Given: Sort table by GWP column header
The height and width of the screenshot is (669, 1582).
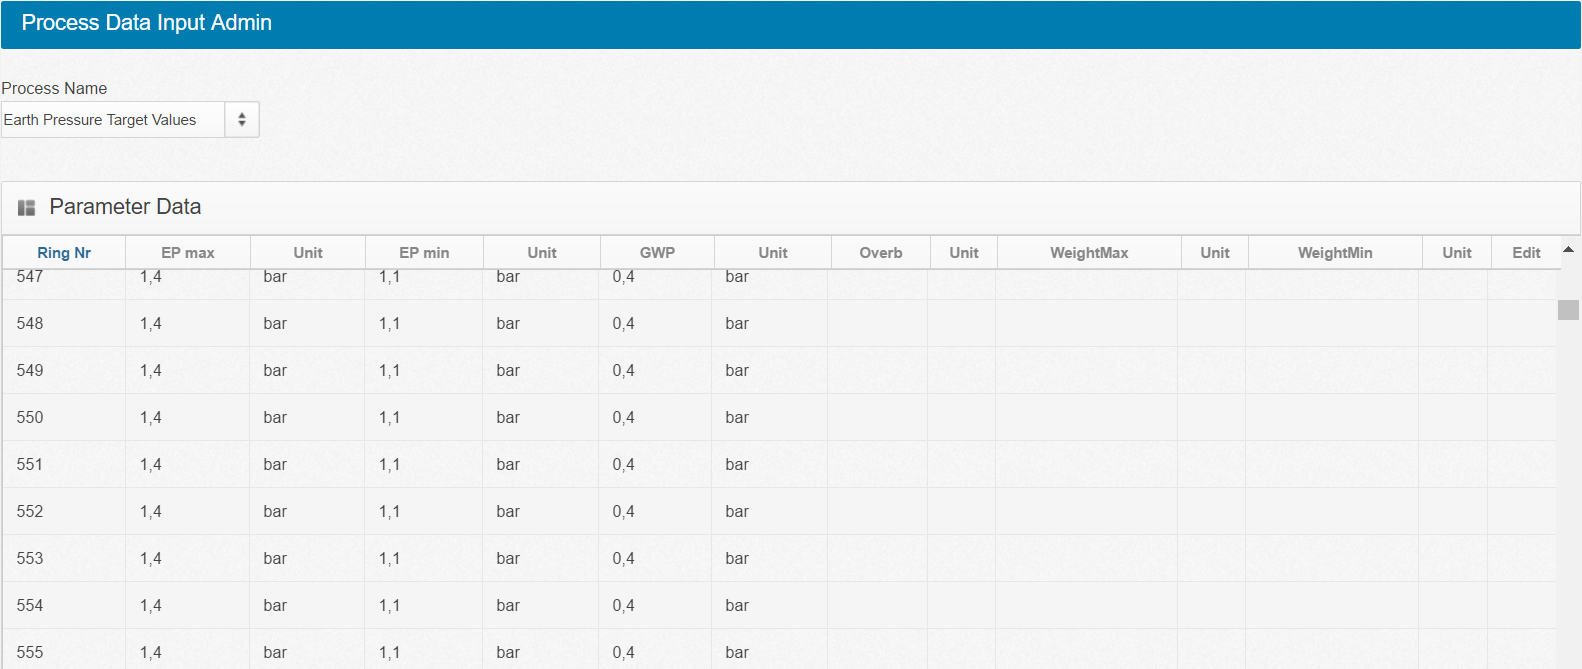Looking at the screenshot, I should (657, 253).
